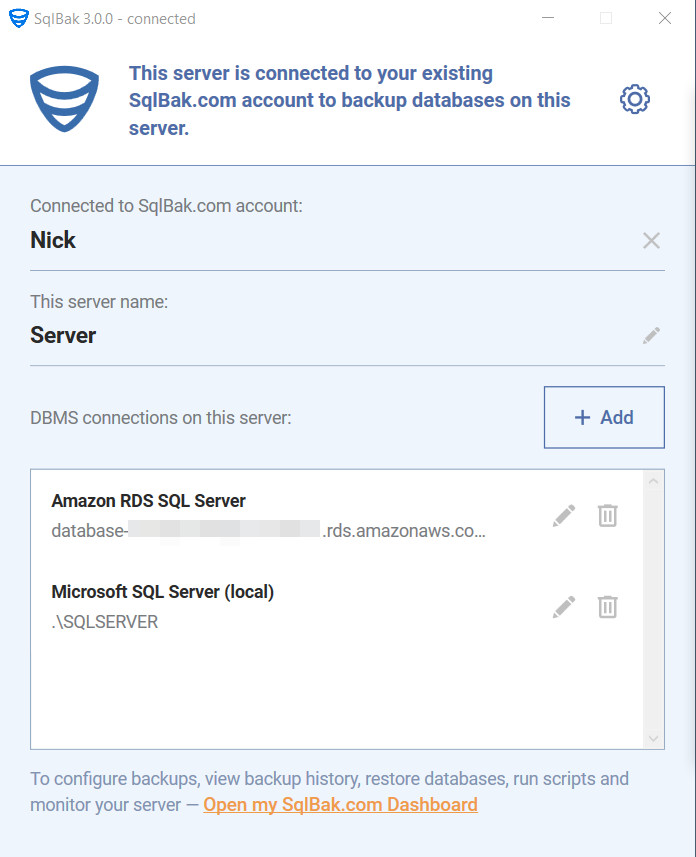696x857 pixels.
Task: Click the account name Nick
Action: click(53, 240)
